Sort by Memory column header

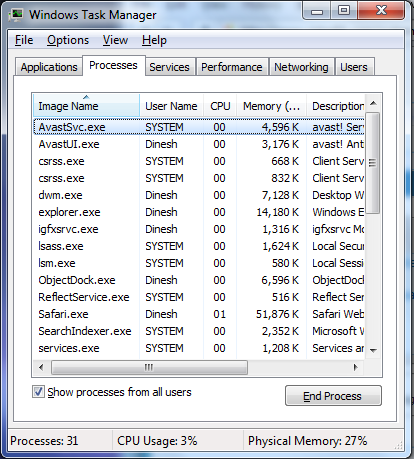(x=272, y=106)
